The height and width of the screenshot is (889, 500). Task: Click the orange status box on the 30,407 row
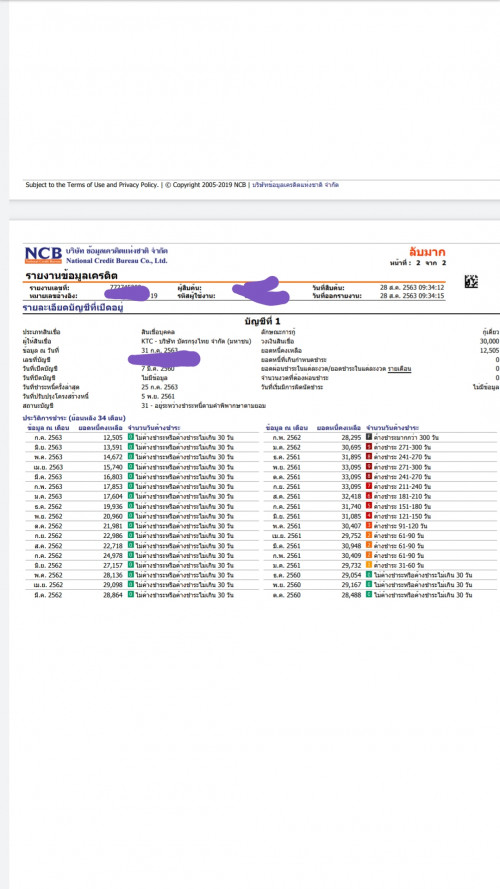(368, 526)
